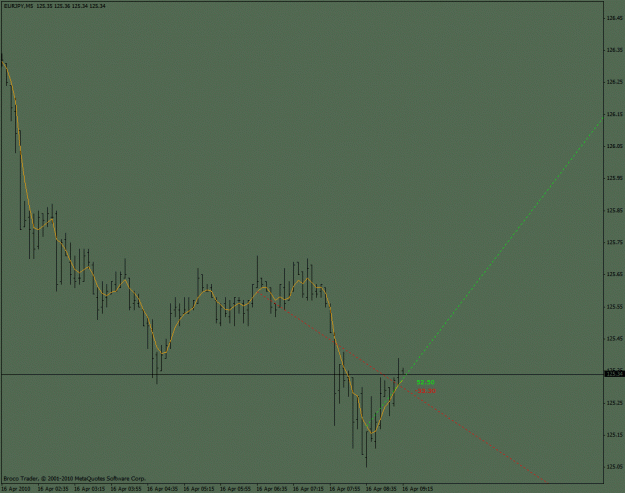Screen dimensions: 625x493
Task: Click the 125.75 price scale label
Action: coord(614,242)
